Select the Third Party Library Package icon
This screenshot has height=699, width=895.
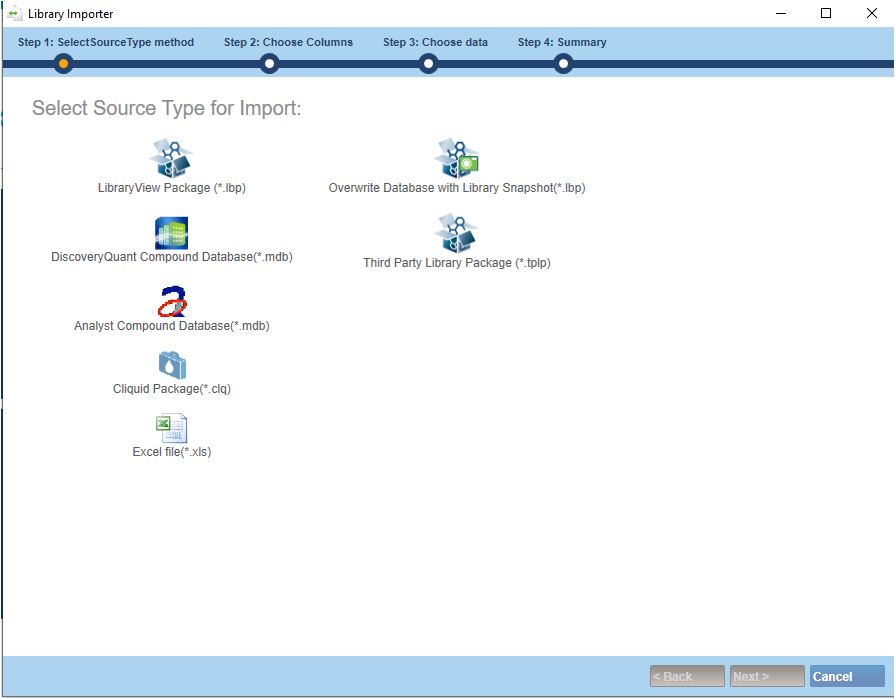click(457, 233)
